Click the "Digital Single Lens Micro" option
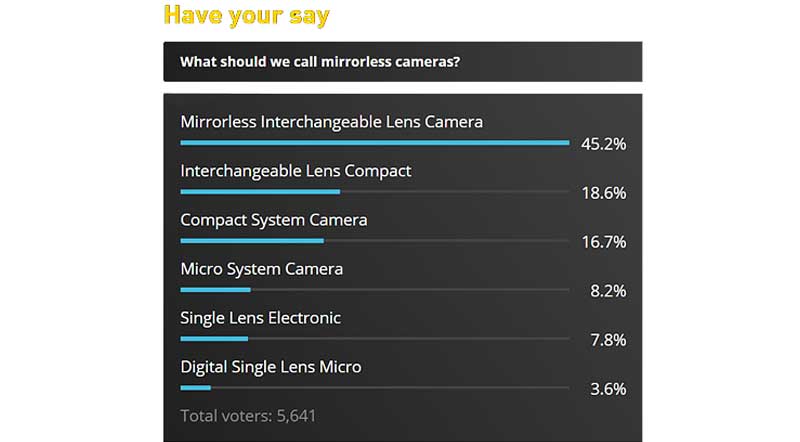 [x=271, y=367]
